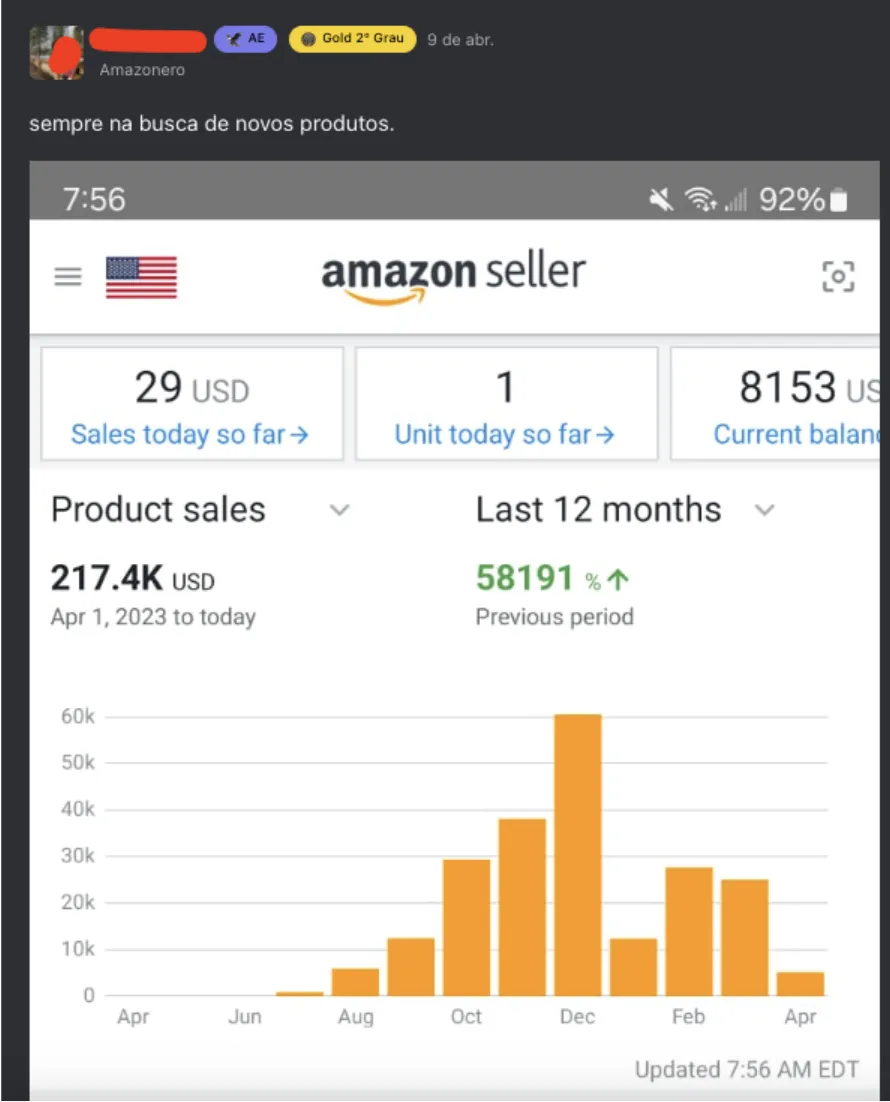Click the November sales bar
890x1102 pixels.
pyautogui.click(x=522, y=906)
